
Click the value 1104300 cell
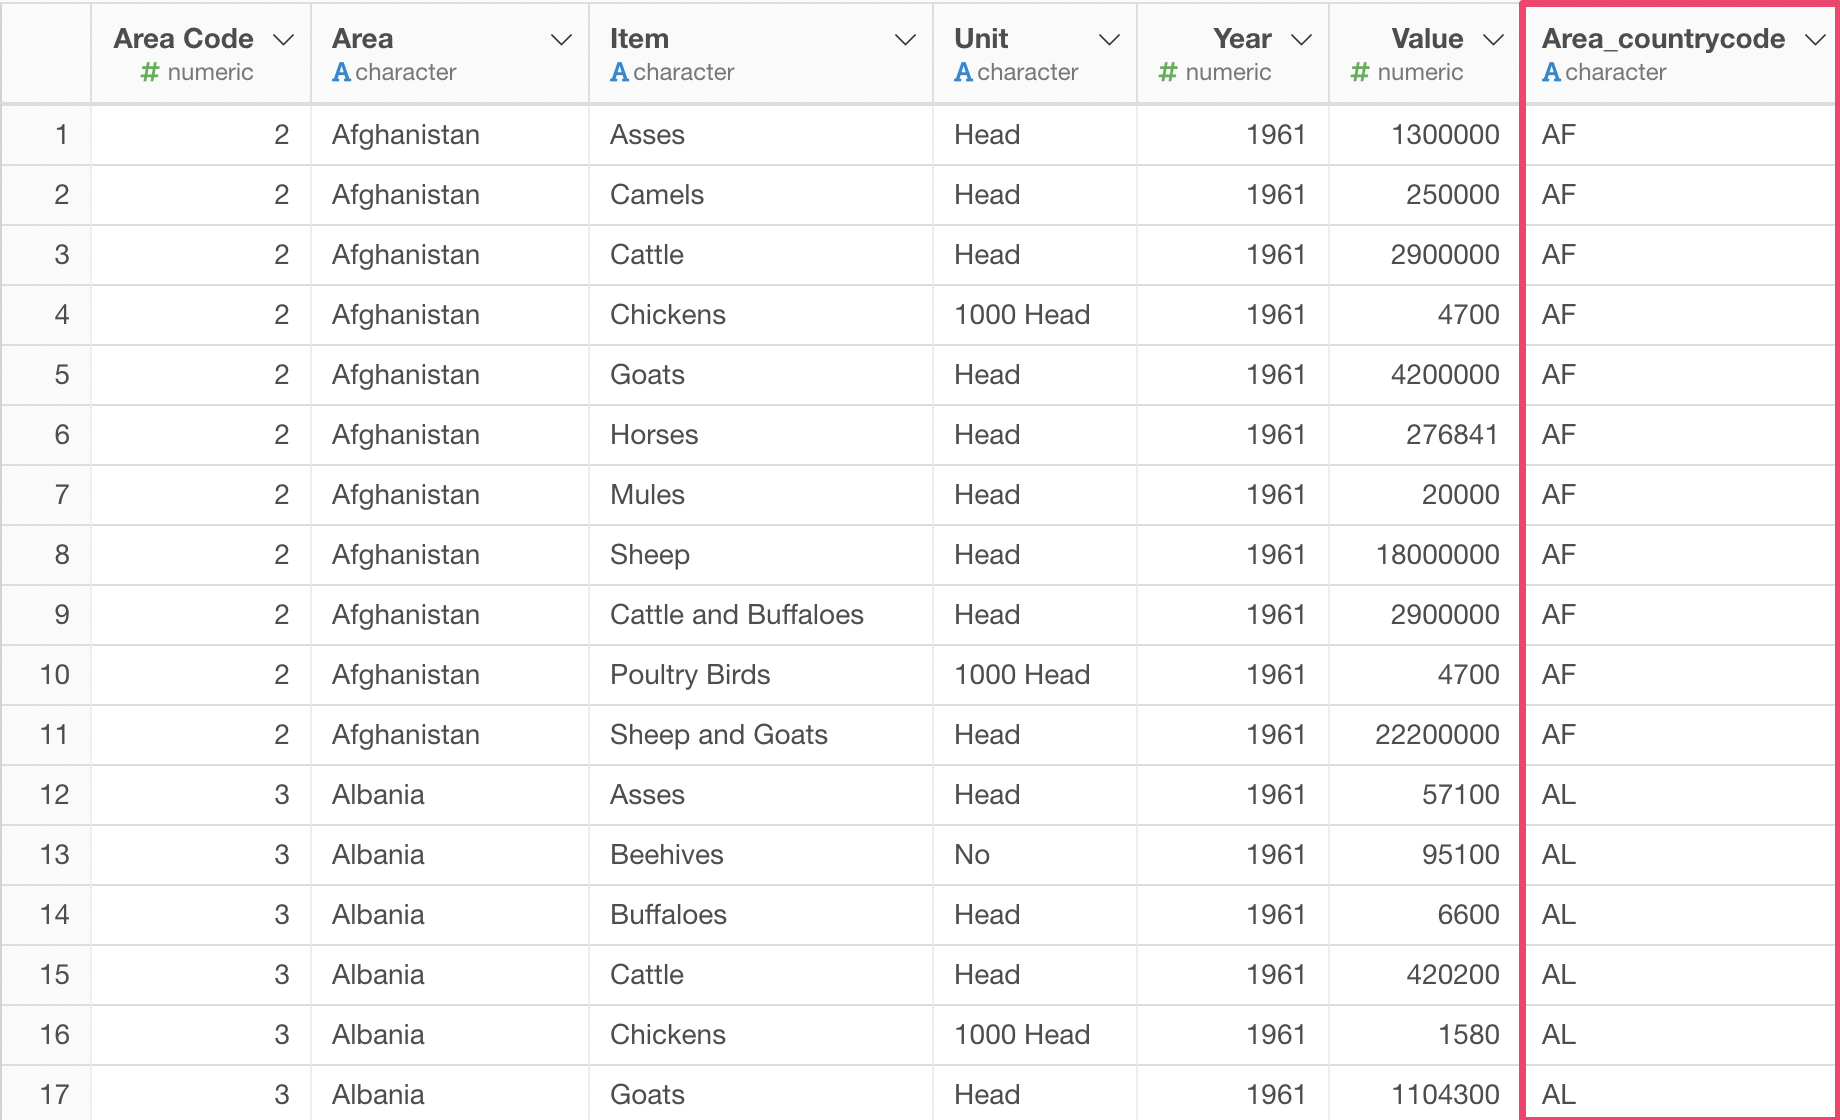[1425, 1093]
